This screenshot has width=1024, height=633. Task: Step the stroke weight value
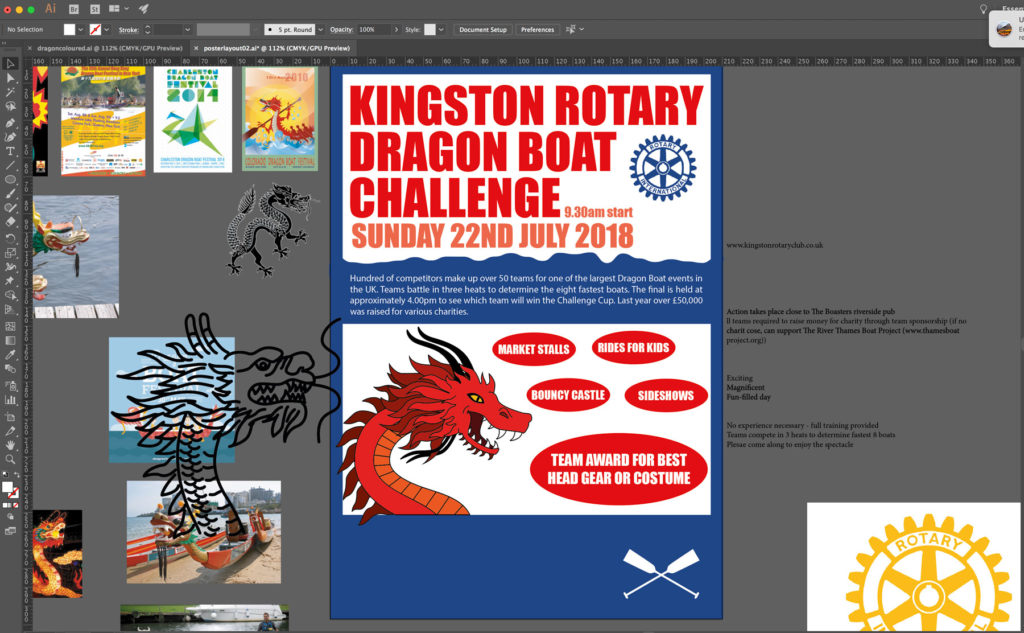[x=148, y=29]
